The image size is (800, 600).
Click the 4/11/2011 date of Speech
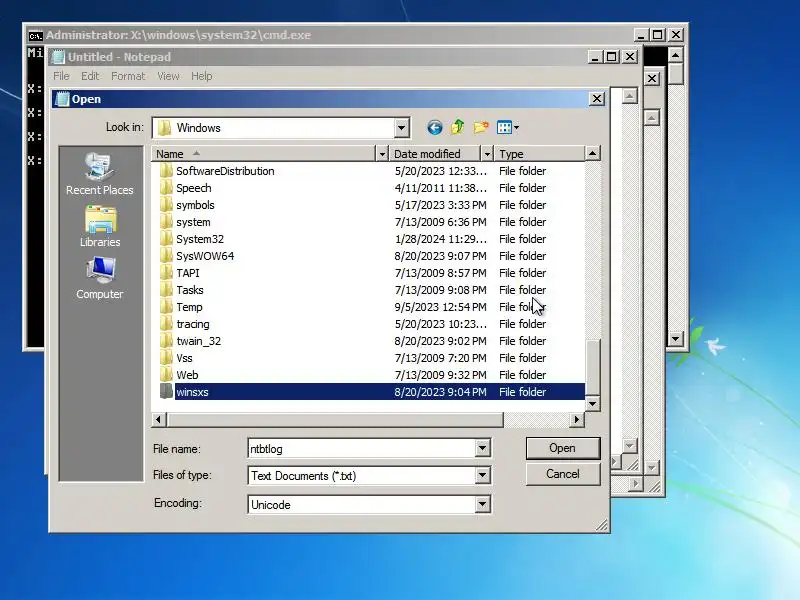pos(440,188)
